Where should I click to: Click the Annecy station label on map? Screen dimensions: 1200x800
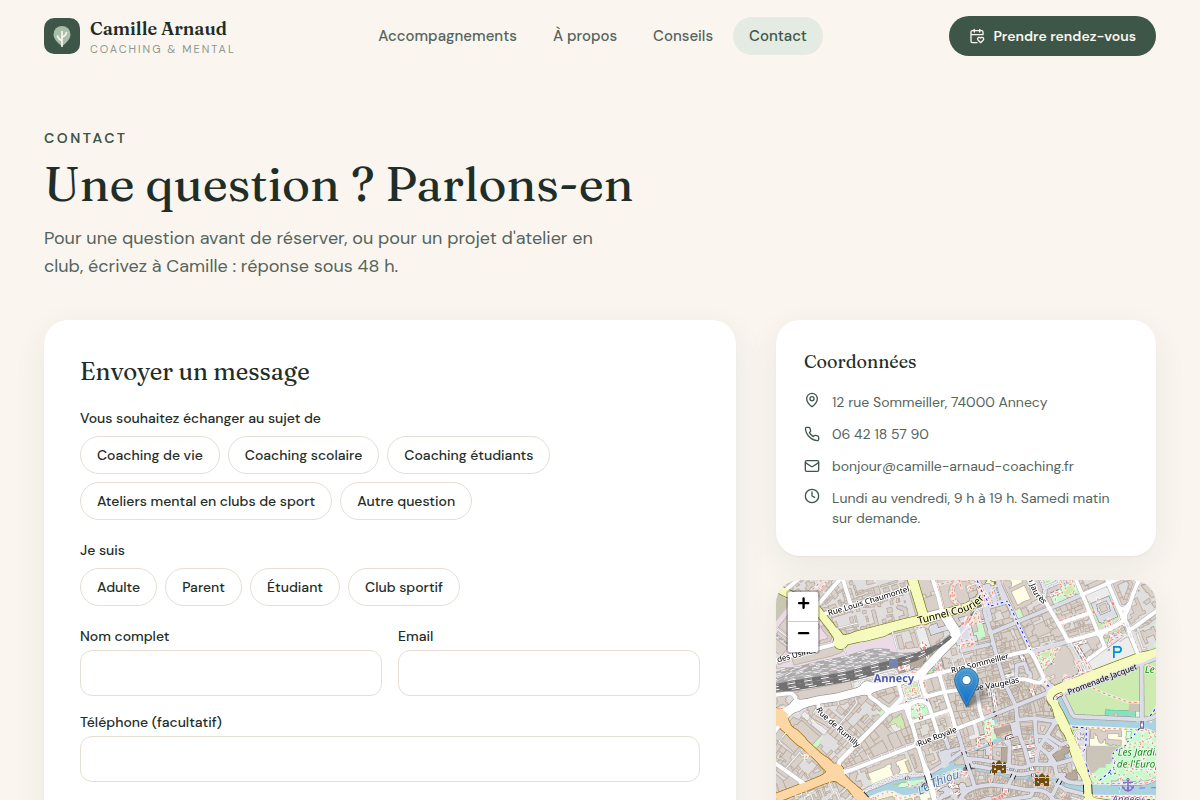894,678
